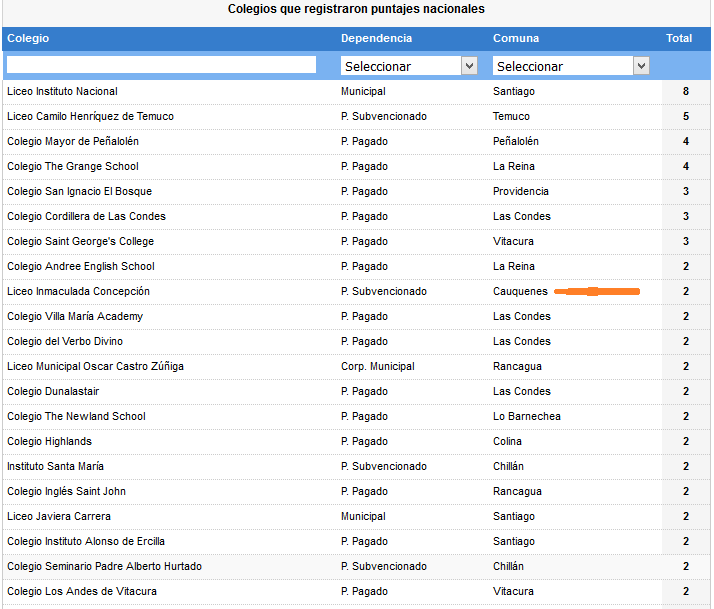Click total 5 for Liceo Camilo Henríquez
714x609 pixels.
pos(686,116)
